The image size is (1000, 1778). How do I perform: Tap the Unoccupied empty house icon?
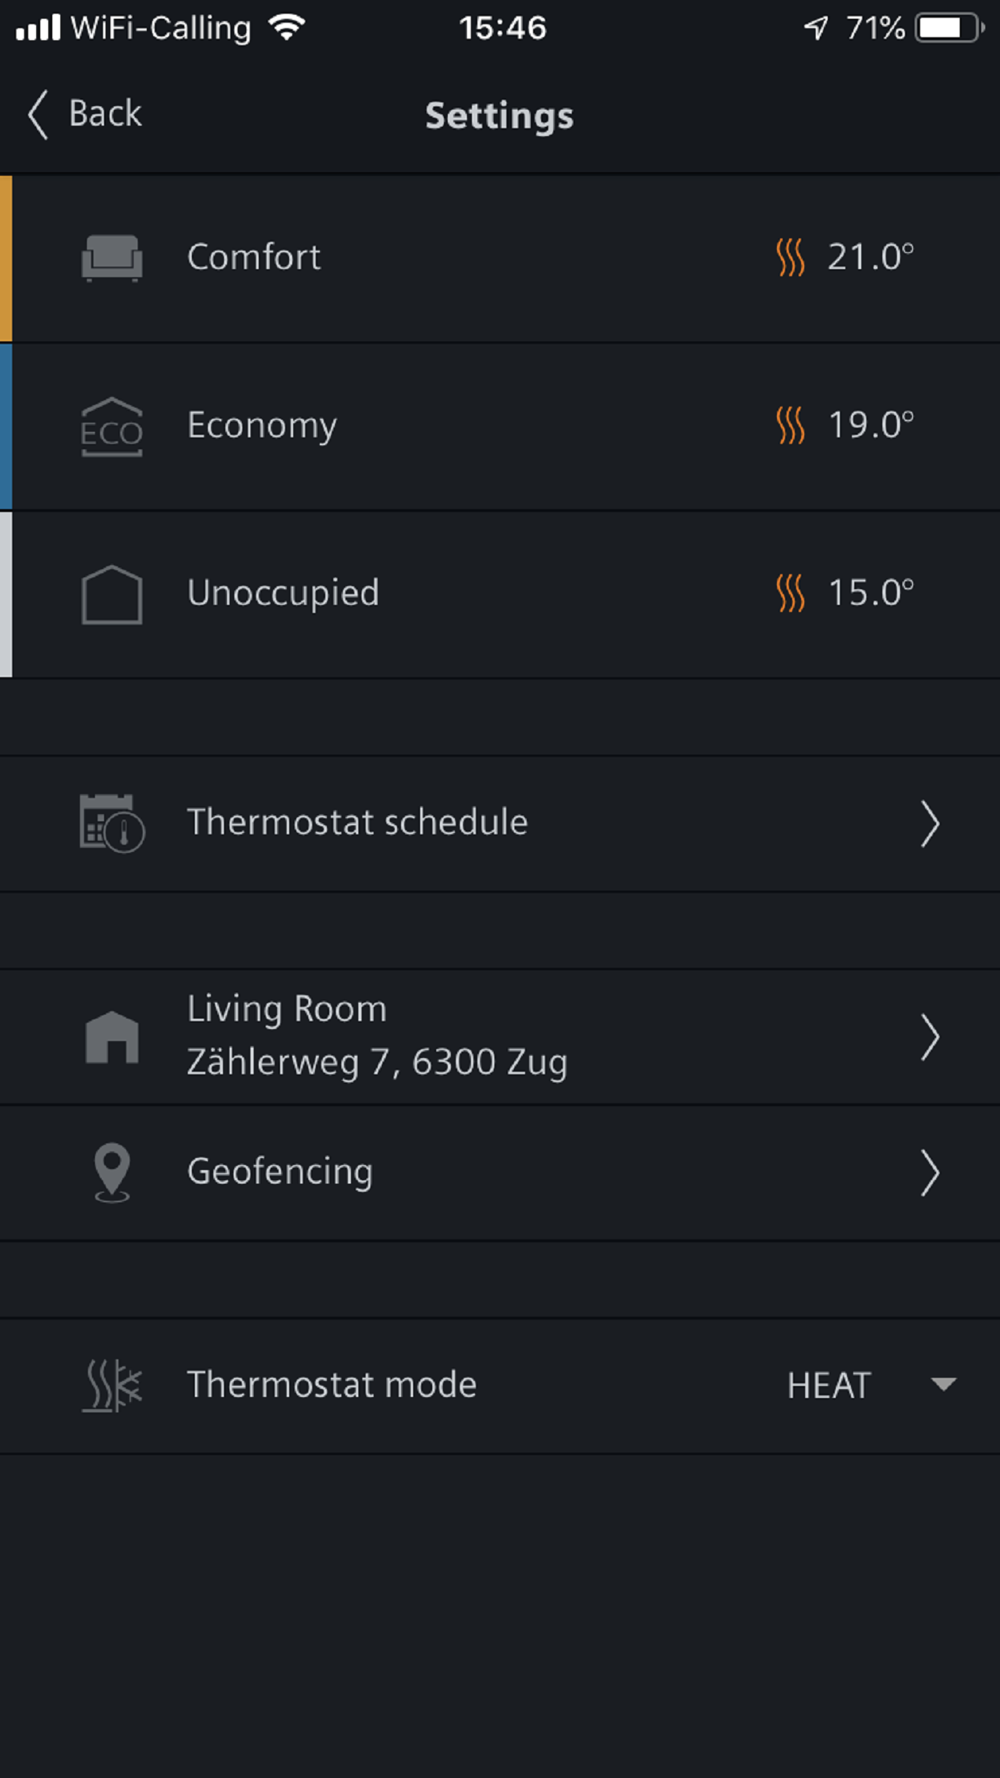[111, 595]
